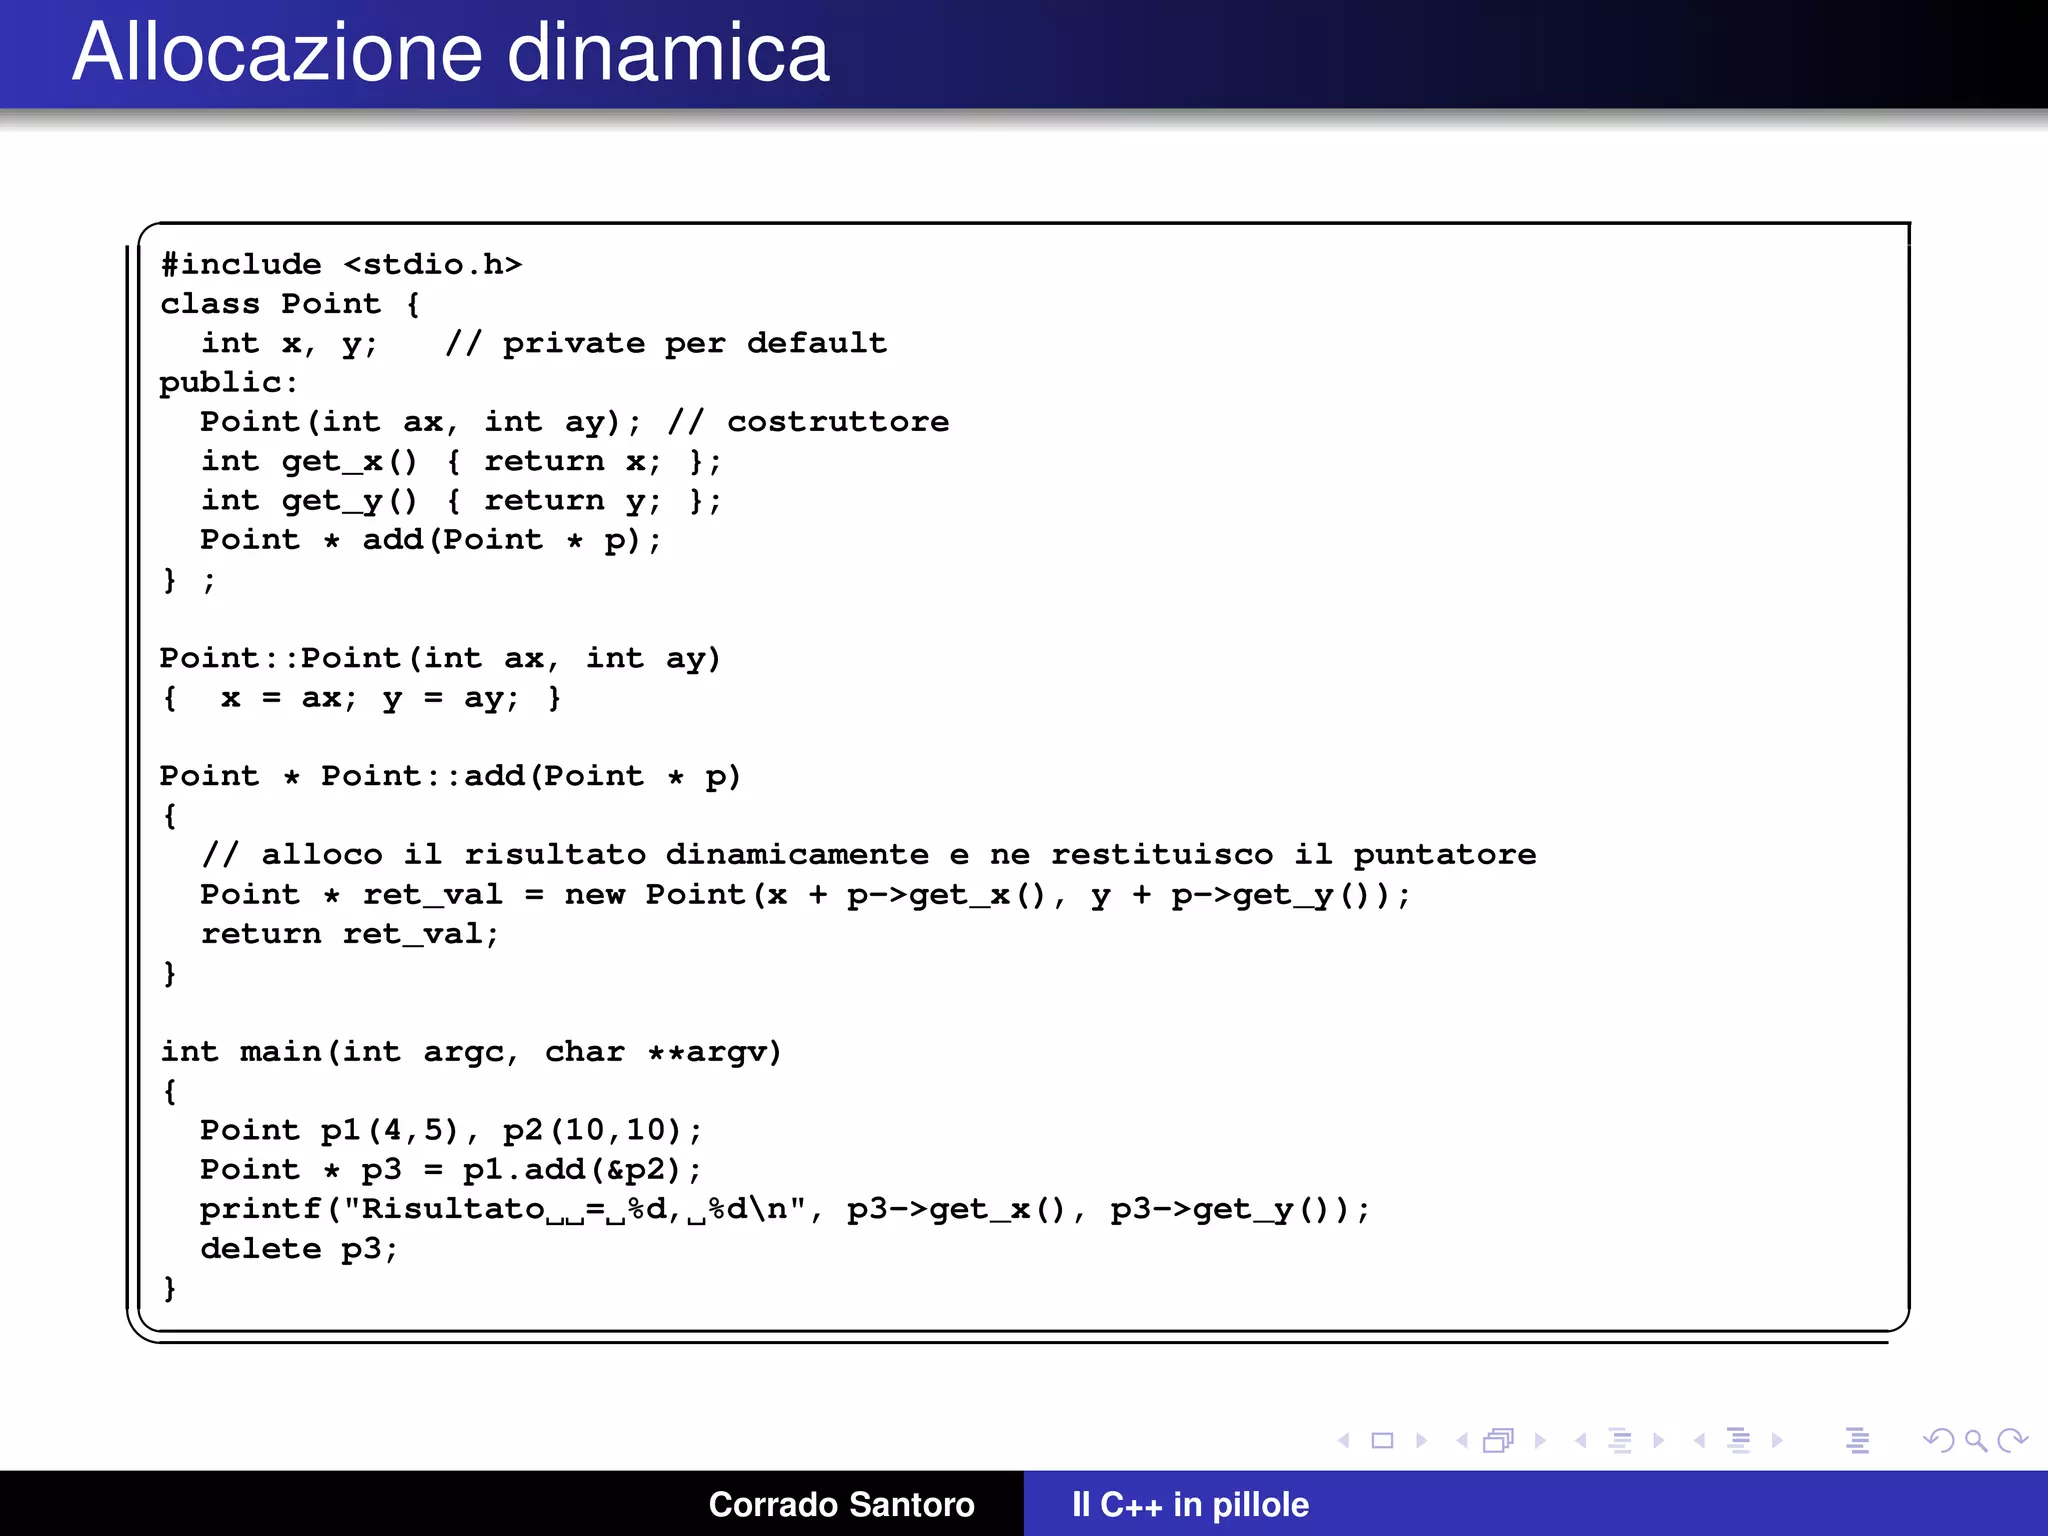Screen dimensions: 2048x1536
Task: Go to previous subsection arrow
Action: [1581, 1441]
